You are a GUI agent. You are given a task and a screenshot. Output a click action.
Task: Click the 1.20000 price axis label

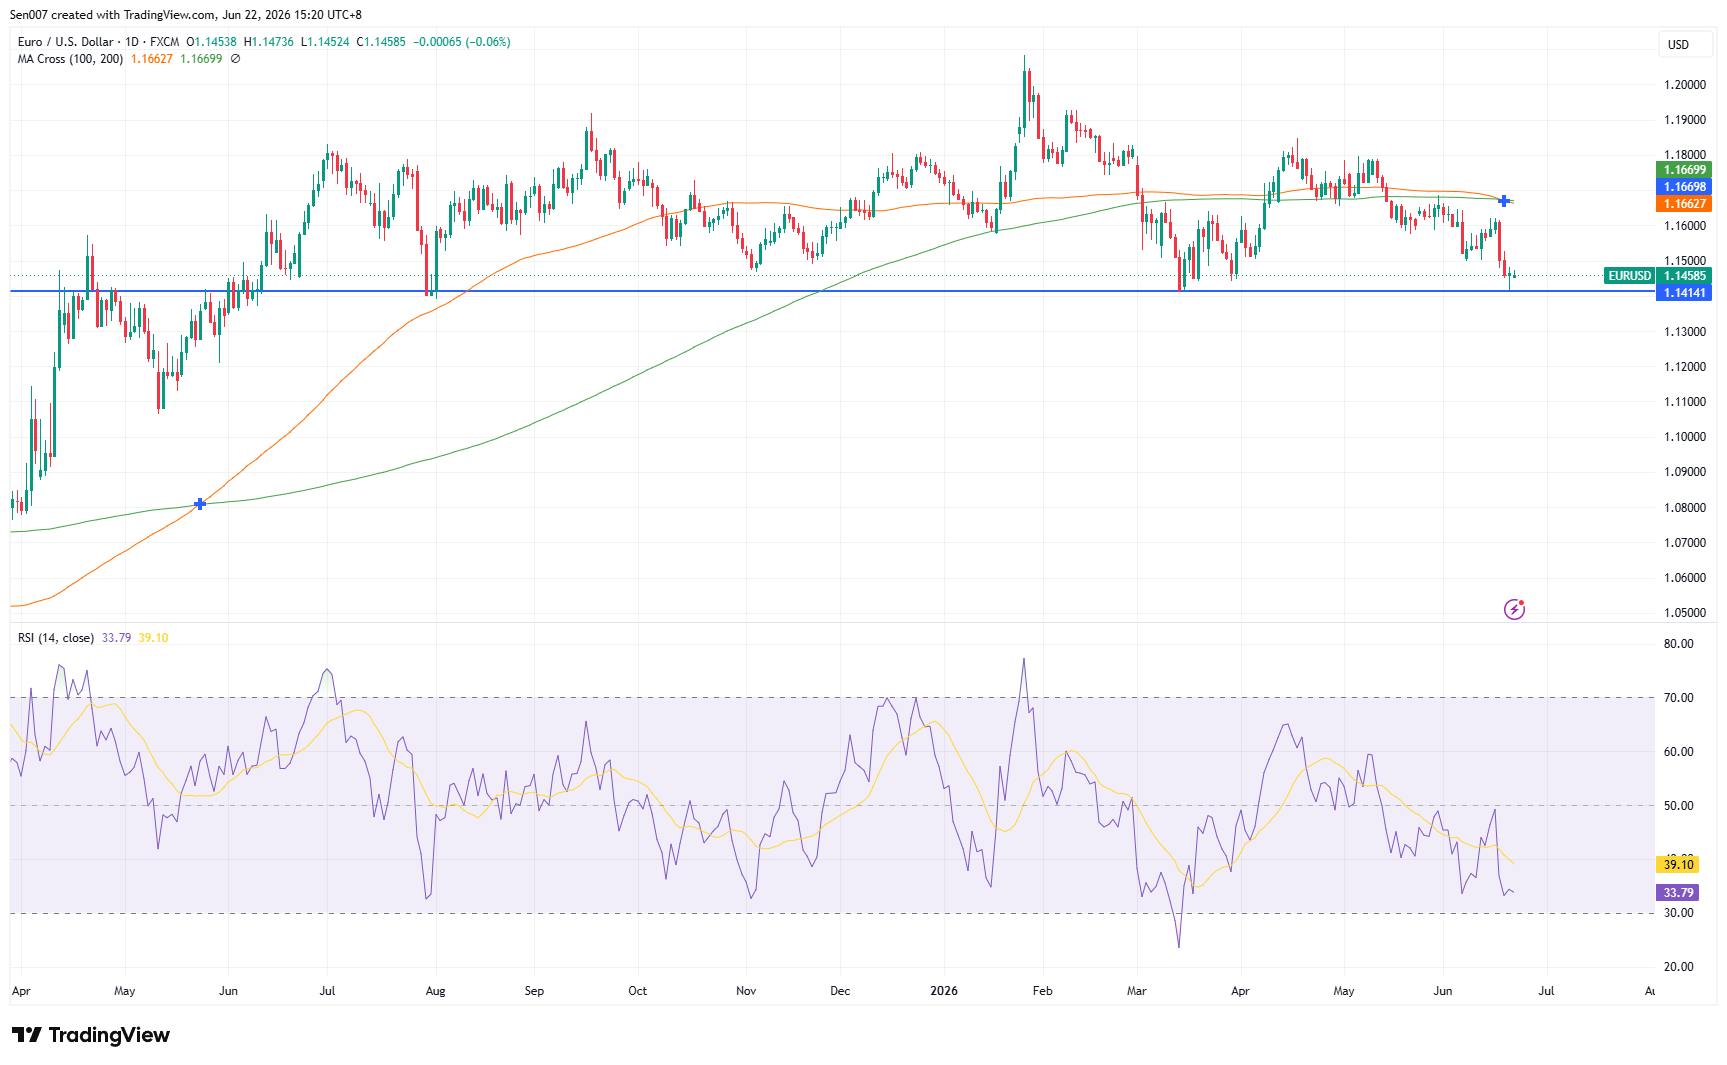point(1685,85)
